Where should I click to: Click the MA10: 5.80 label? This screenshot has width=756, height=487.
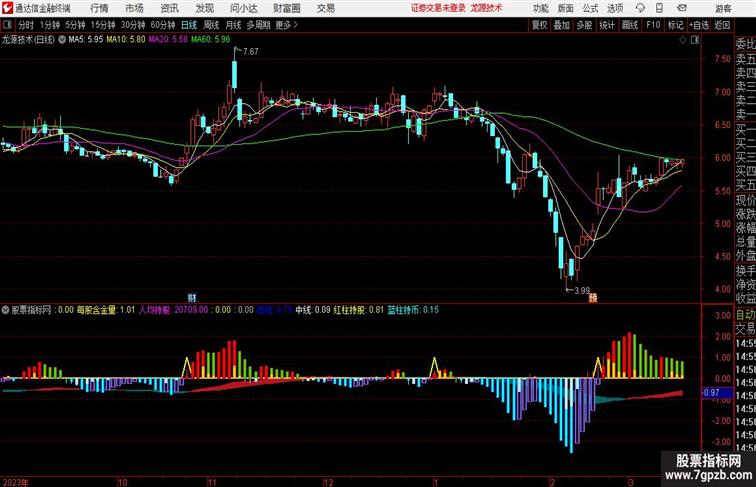(126, 40)
